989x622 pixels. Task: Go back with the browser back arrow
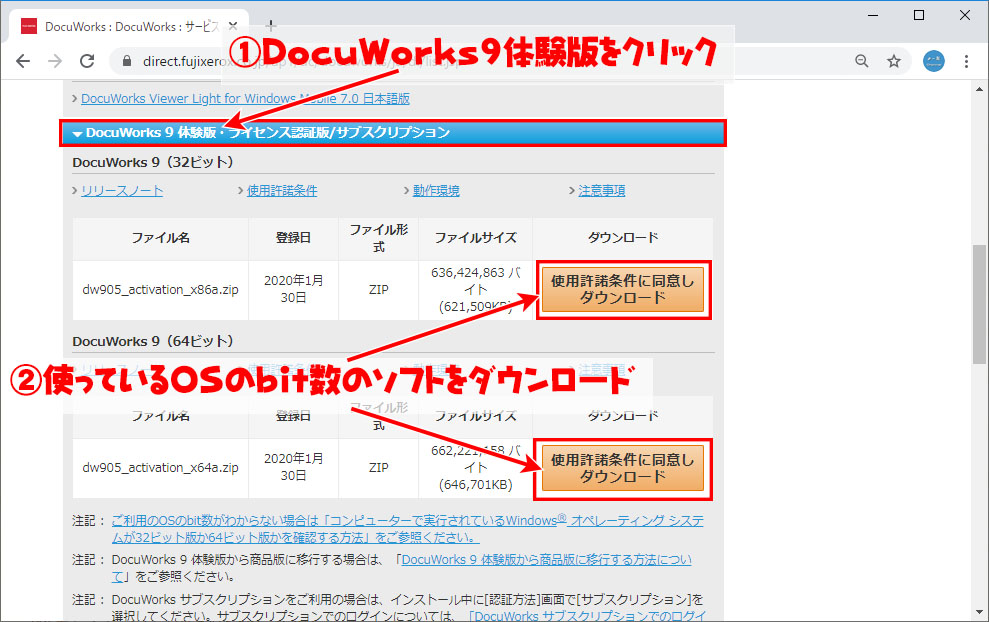[23, 61]
